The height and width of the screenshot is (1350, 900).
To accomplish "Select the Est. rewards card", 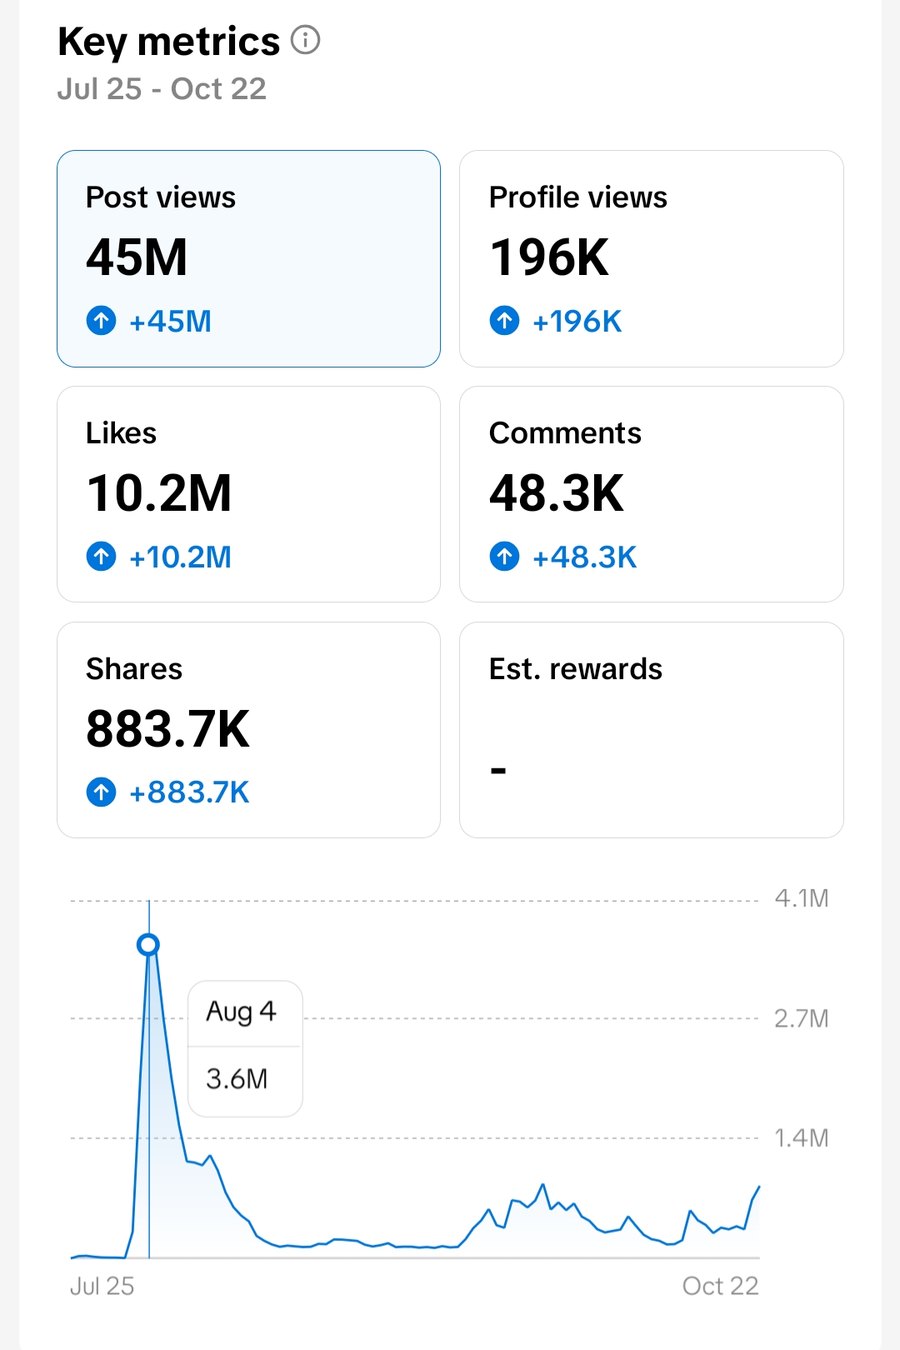I will [651, 730].
